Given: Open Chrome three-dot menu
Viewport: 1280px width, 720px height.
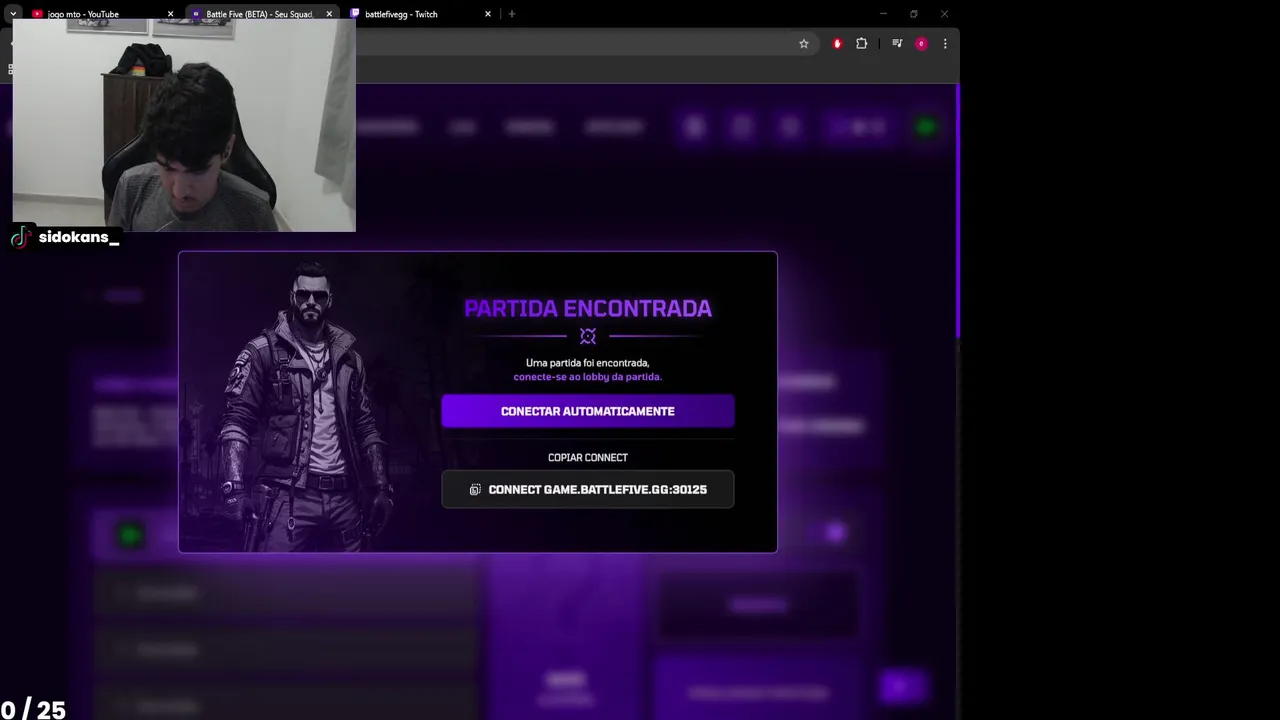Looking at the screenshot, I should pos(945,43).
